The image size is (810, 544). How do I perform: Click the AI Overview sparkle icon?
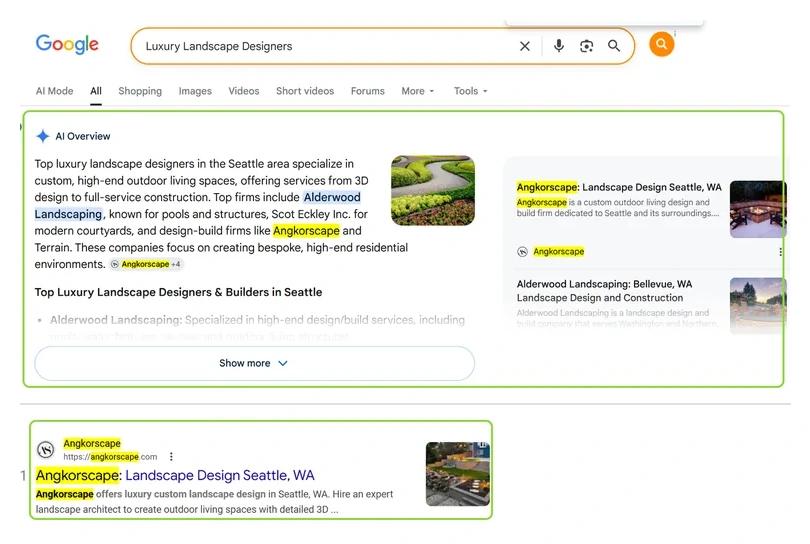(42, 136)
